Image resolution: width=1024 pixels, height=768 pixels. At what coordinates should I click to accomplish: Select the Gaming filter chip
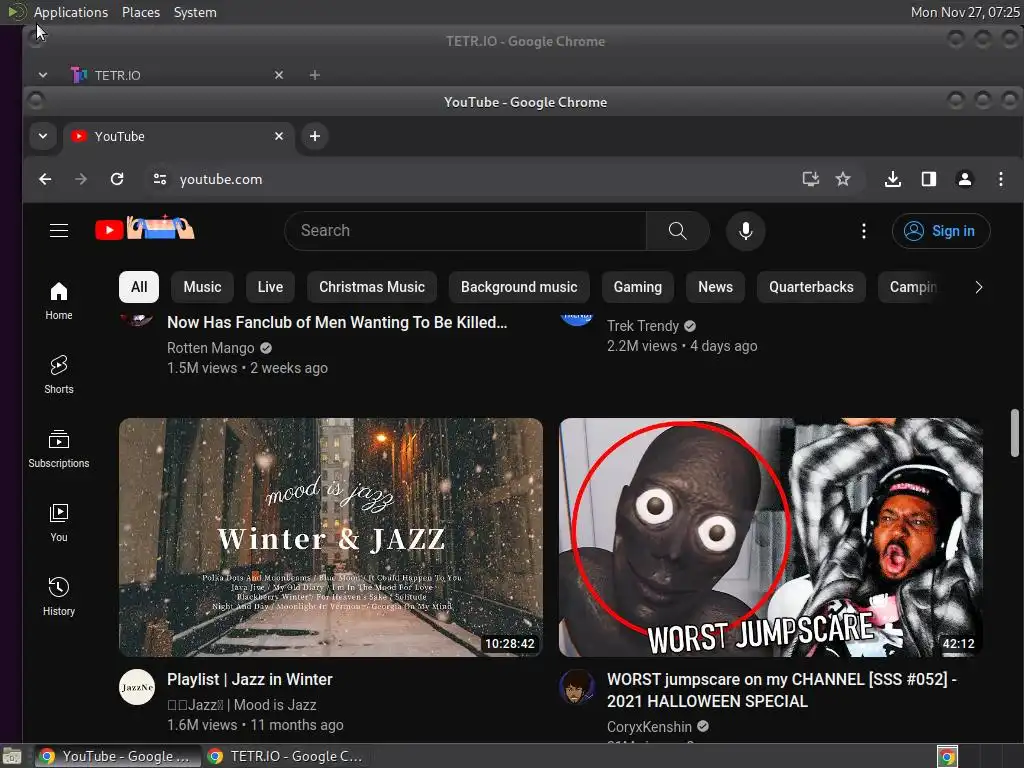(638, 287)
